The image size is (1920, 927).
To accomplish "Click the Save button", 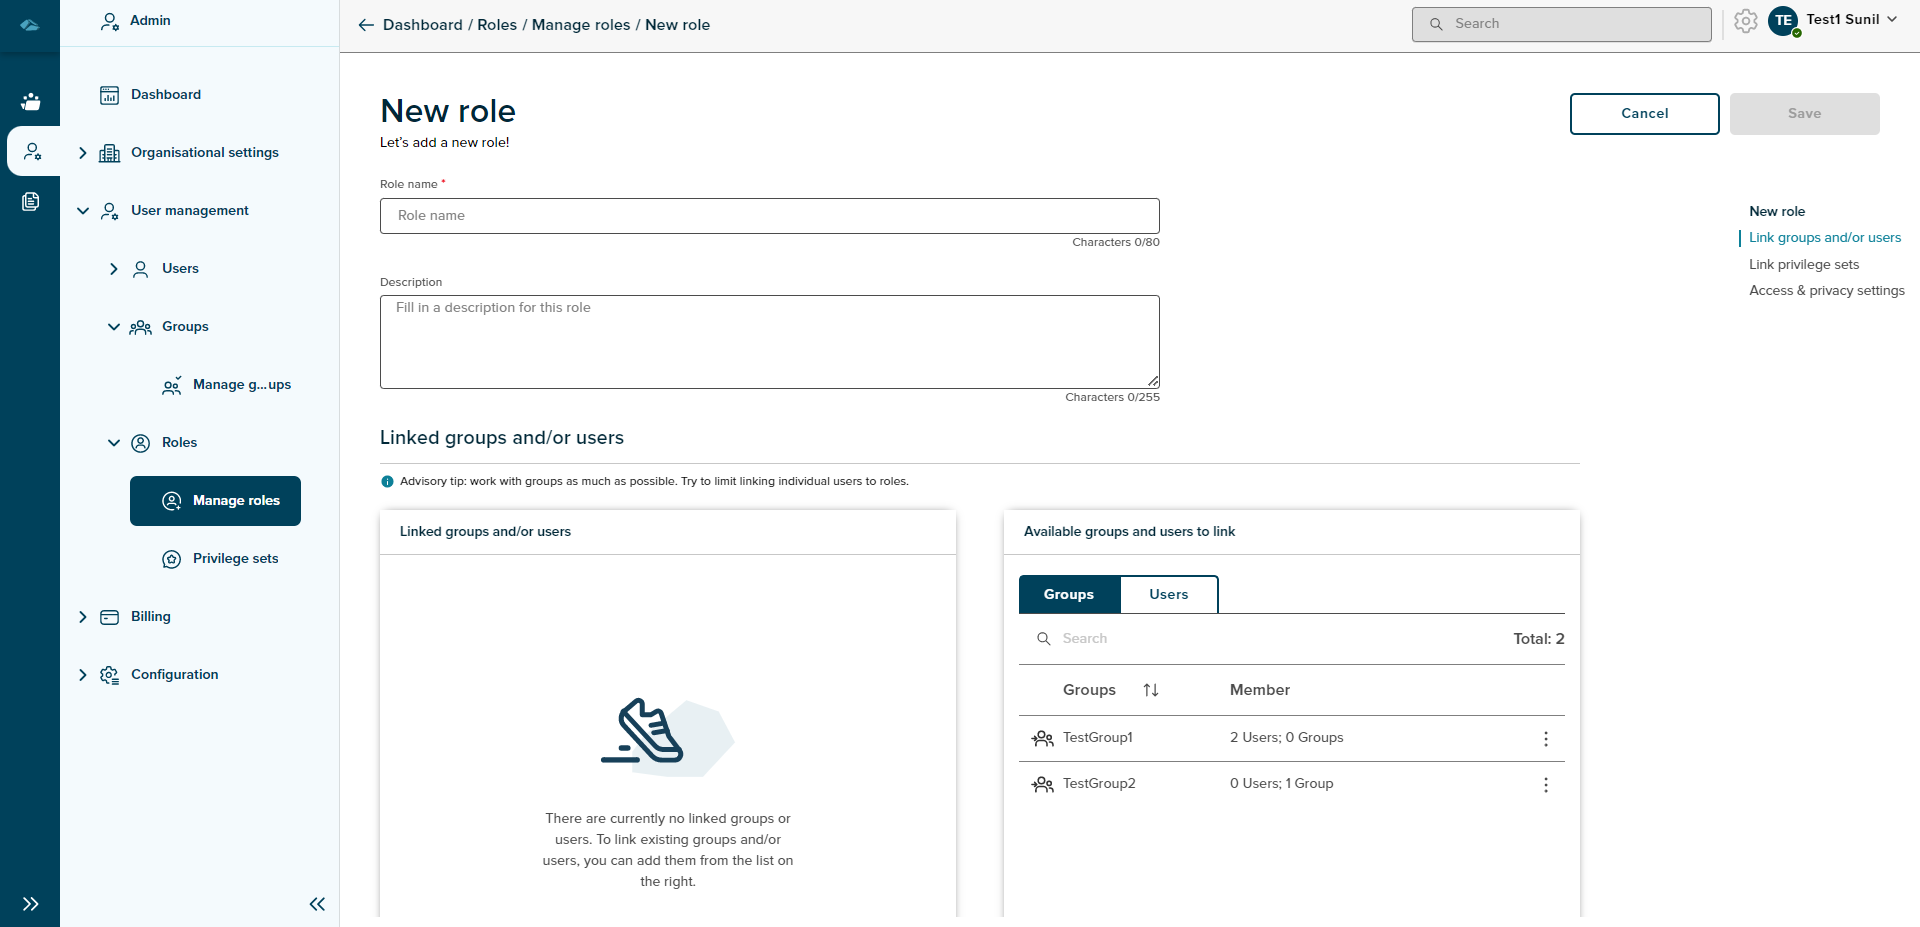I will 1805,114.
